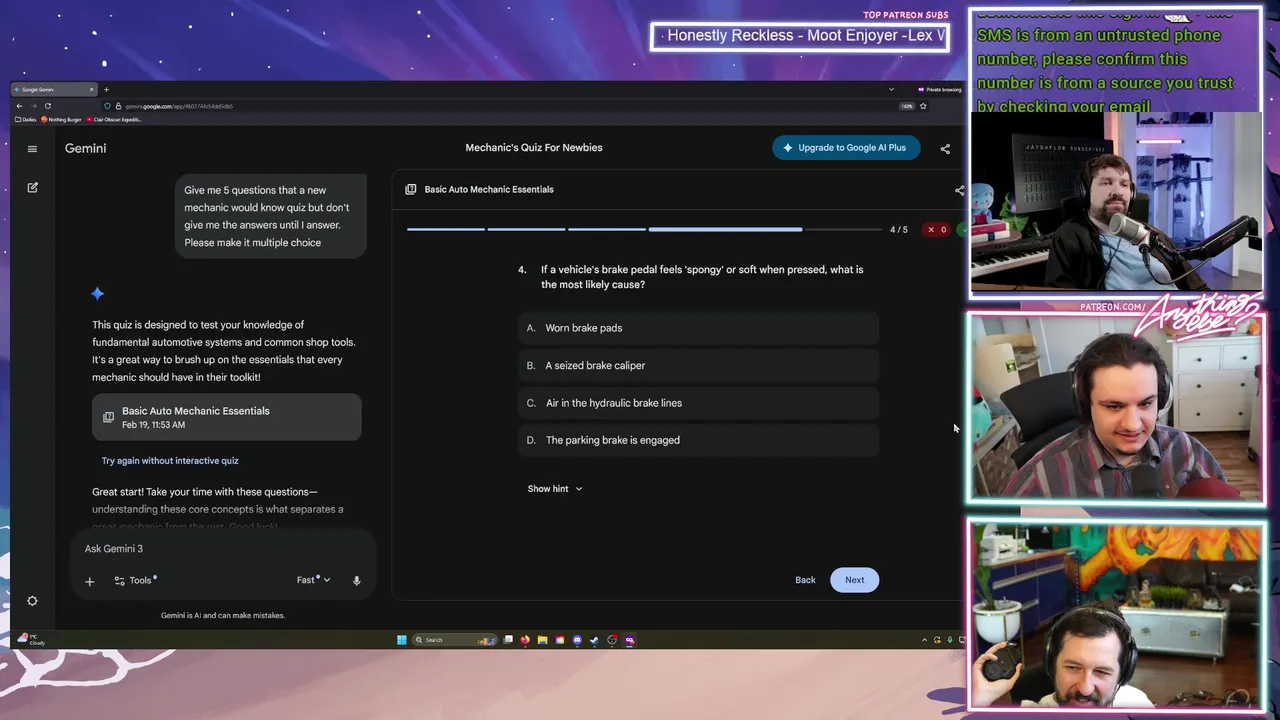This screenshot has width=1280, height=720.
Task: Open Firefox from the taskbar
Action: pos(525,640)
